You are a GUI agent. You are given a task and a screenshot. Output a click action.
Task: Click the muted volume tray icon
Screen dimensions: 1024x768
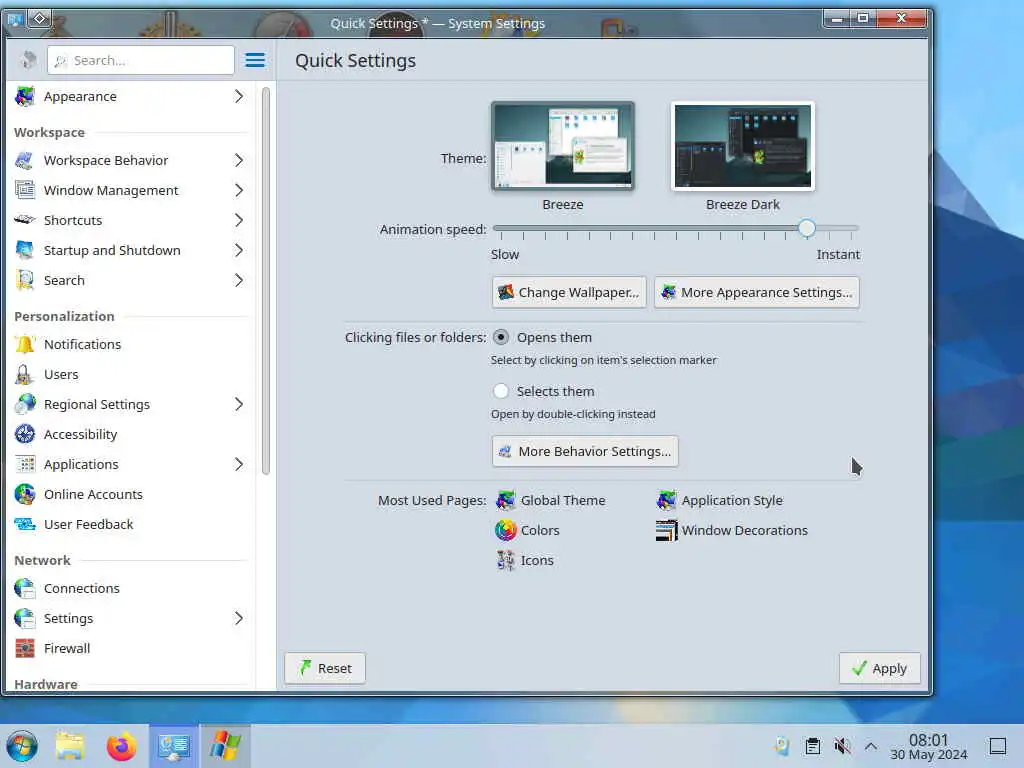pyautogui.click(x=842, y=746)
